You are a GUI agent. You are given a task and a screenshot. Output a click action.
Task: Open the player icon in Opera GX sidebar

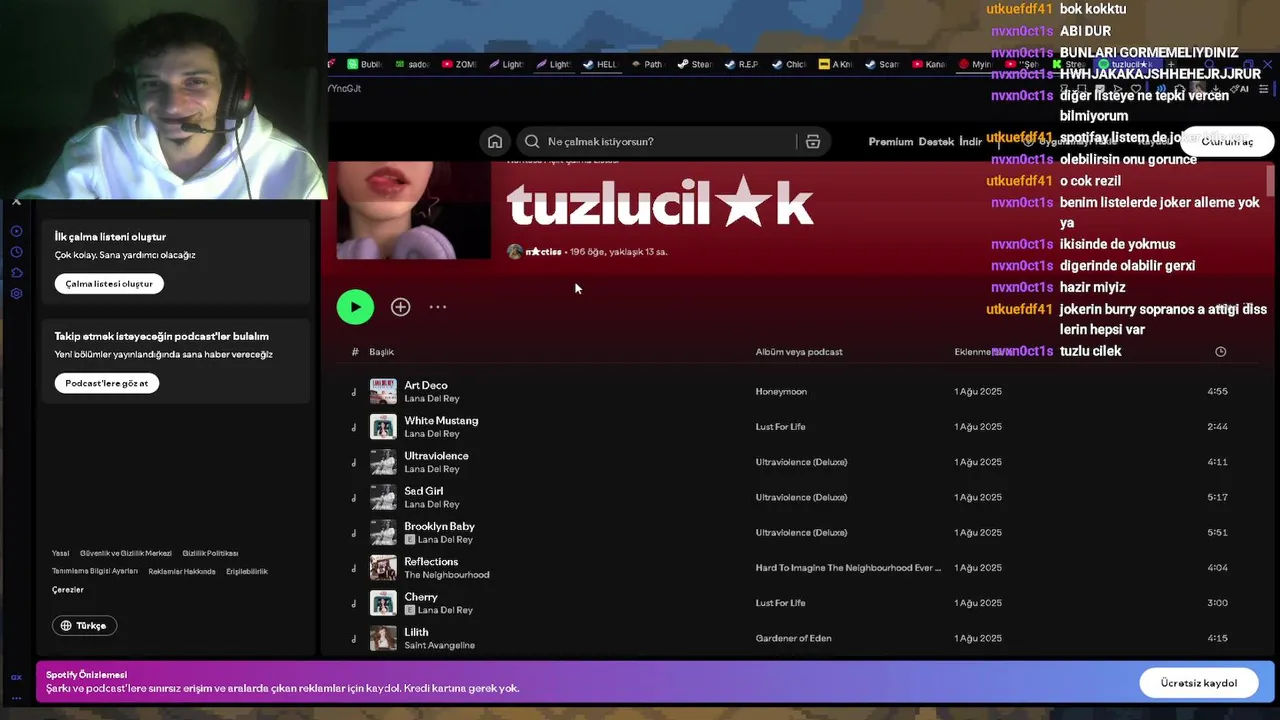pos(16,231)
